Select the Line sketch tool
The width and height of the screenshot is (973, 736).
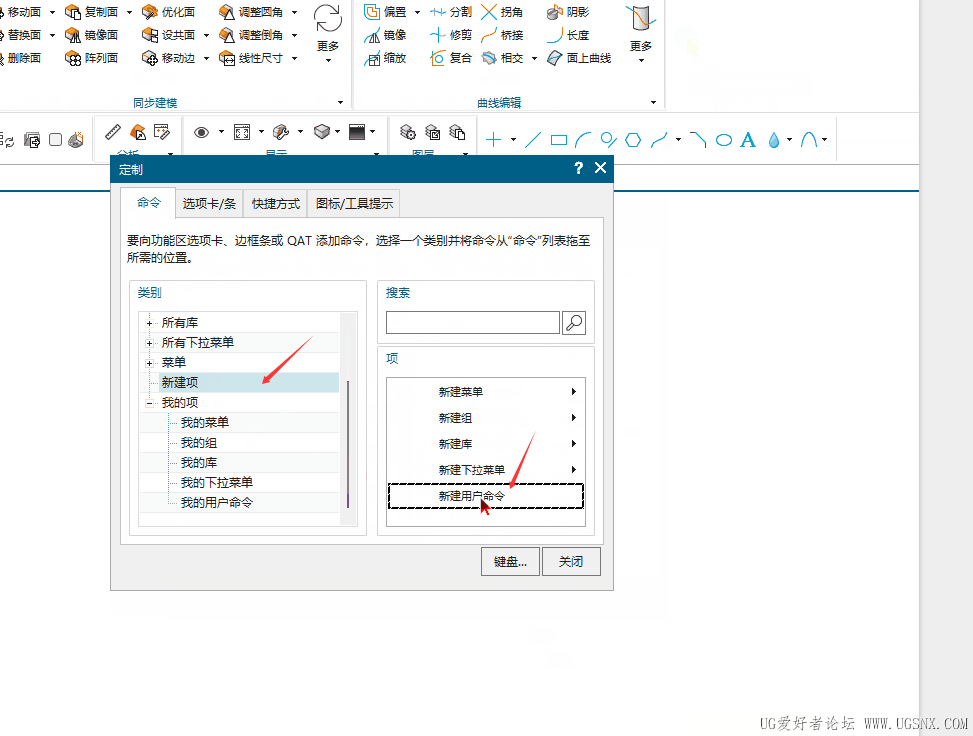coord(533,140)
